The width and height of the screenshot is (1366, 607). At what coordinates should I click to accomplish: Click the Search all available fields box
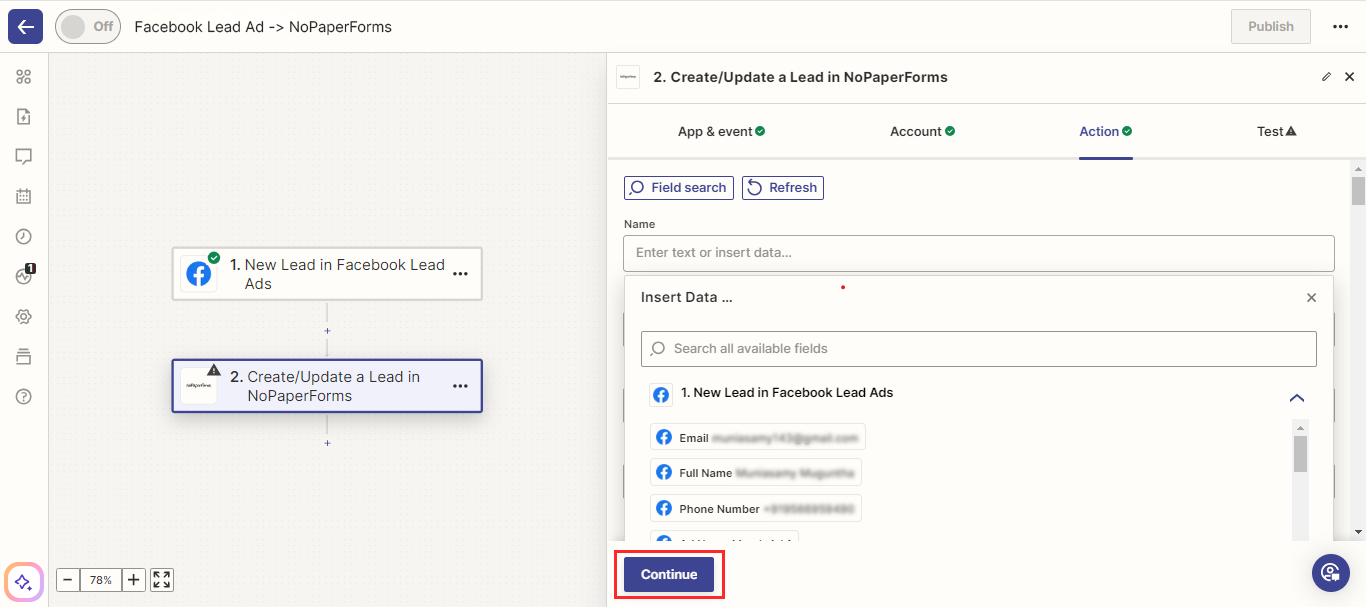coord(979,349)
